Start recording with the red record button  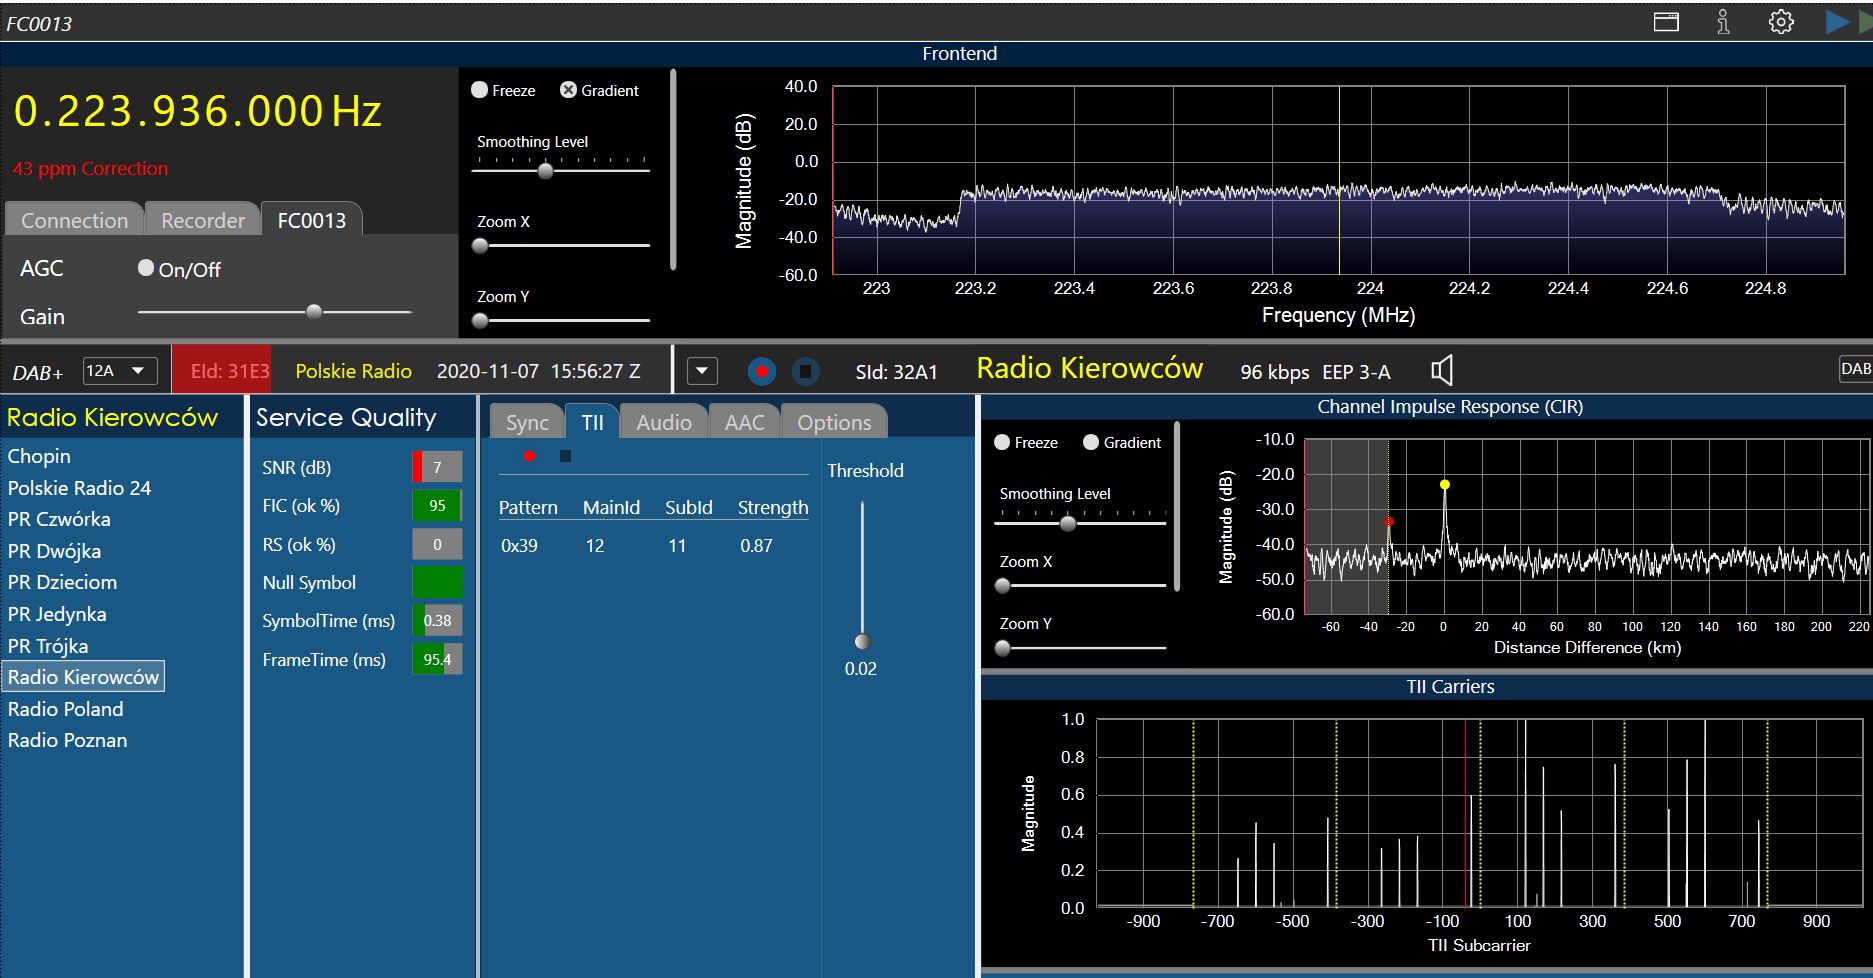(762, 372)
